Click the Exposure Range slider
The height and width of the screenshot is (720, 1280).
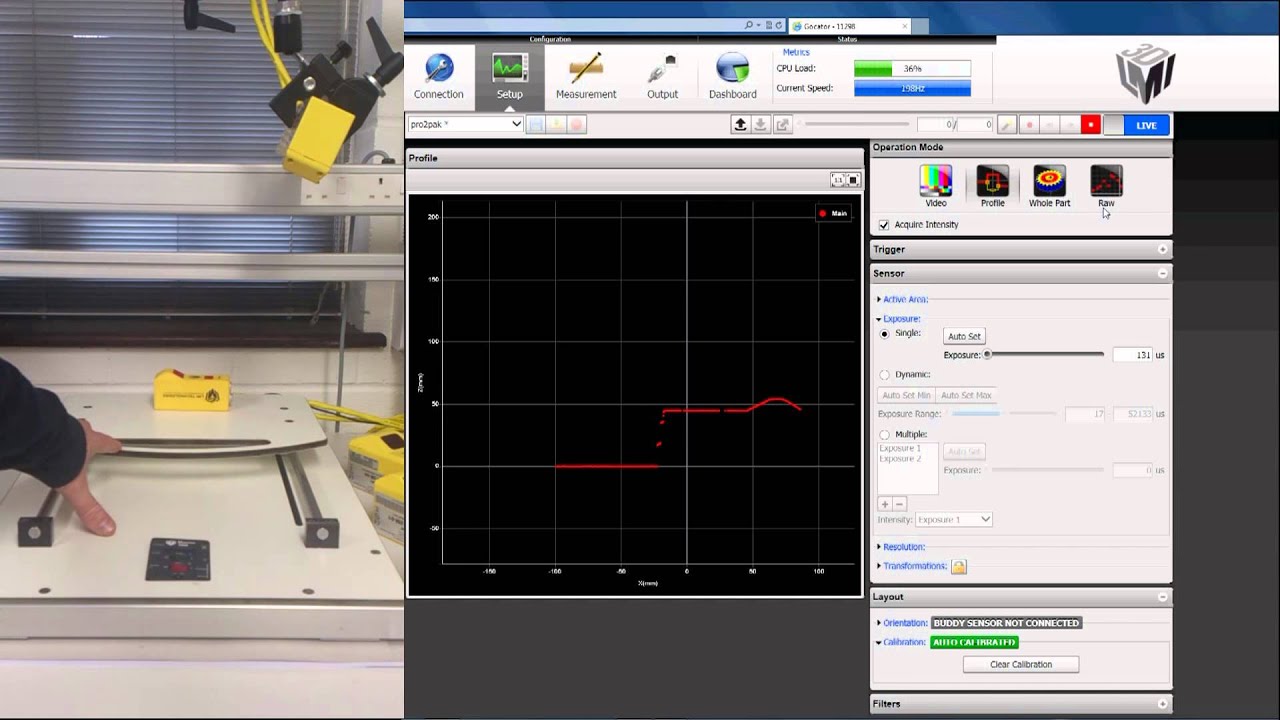click(1003, 413)
